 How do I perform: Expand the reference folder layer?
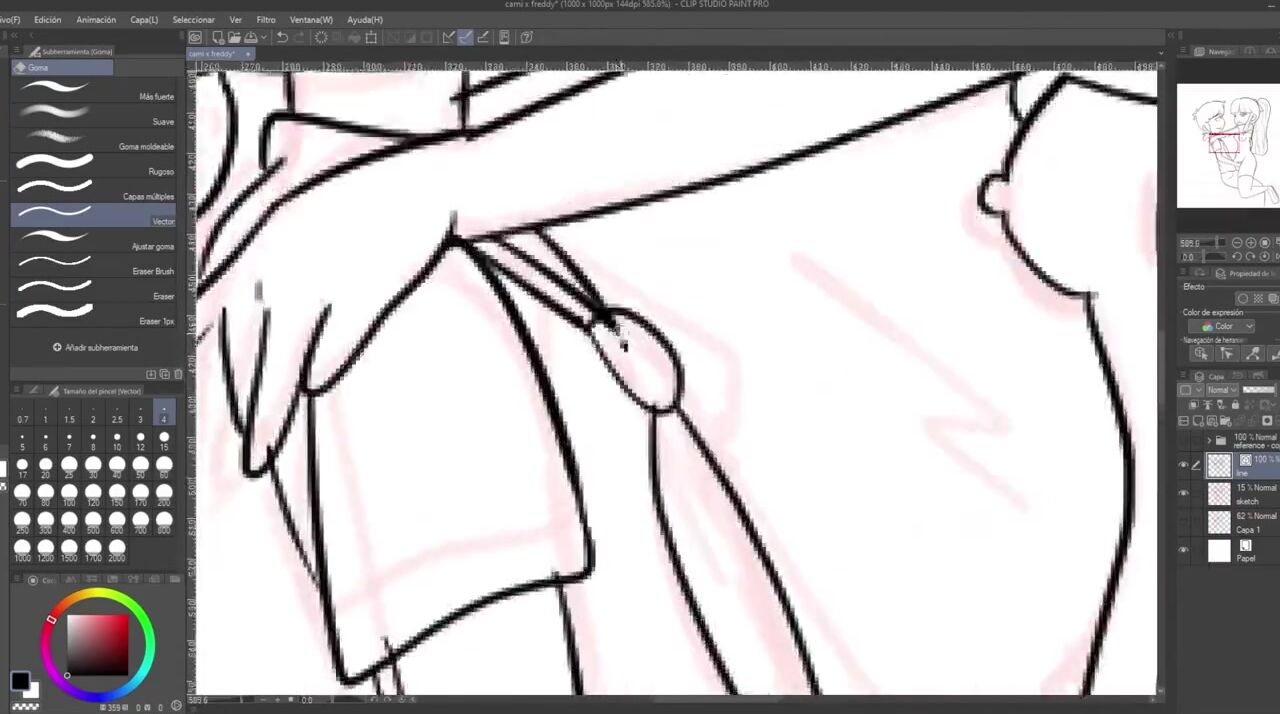pos(1208,440)
